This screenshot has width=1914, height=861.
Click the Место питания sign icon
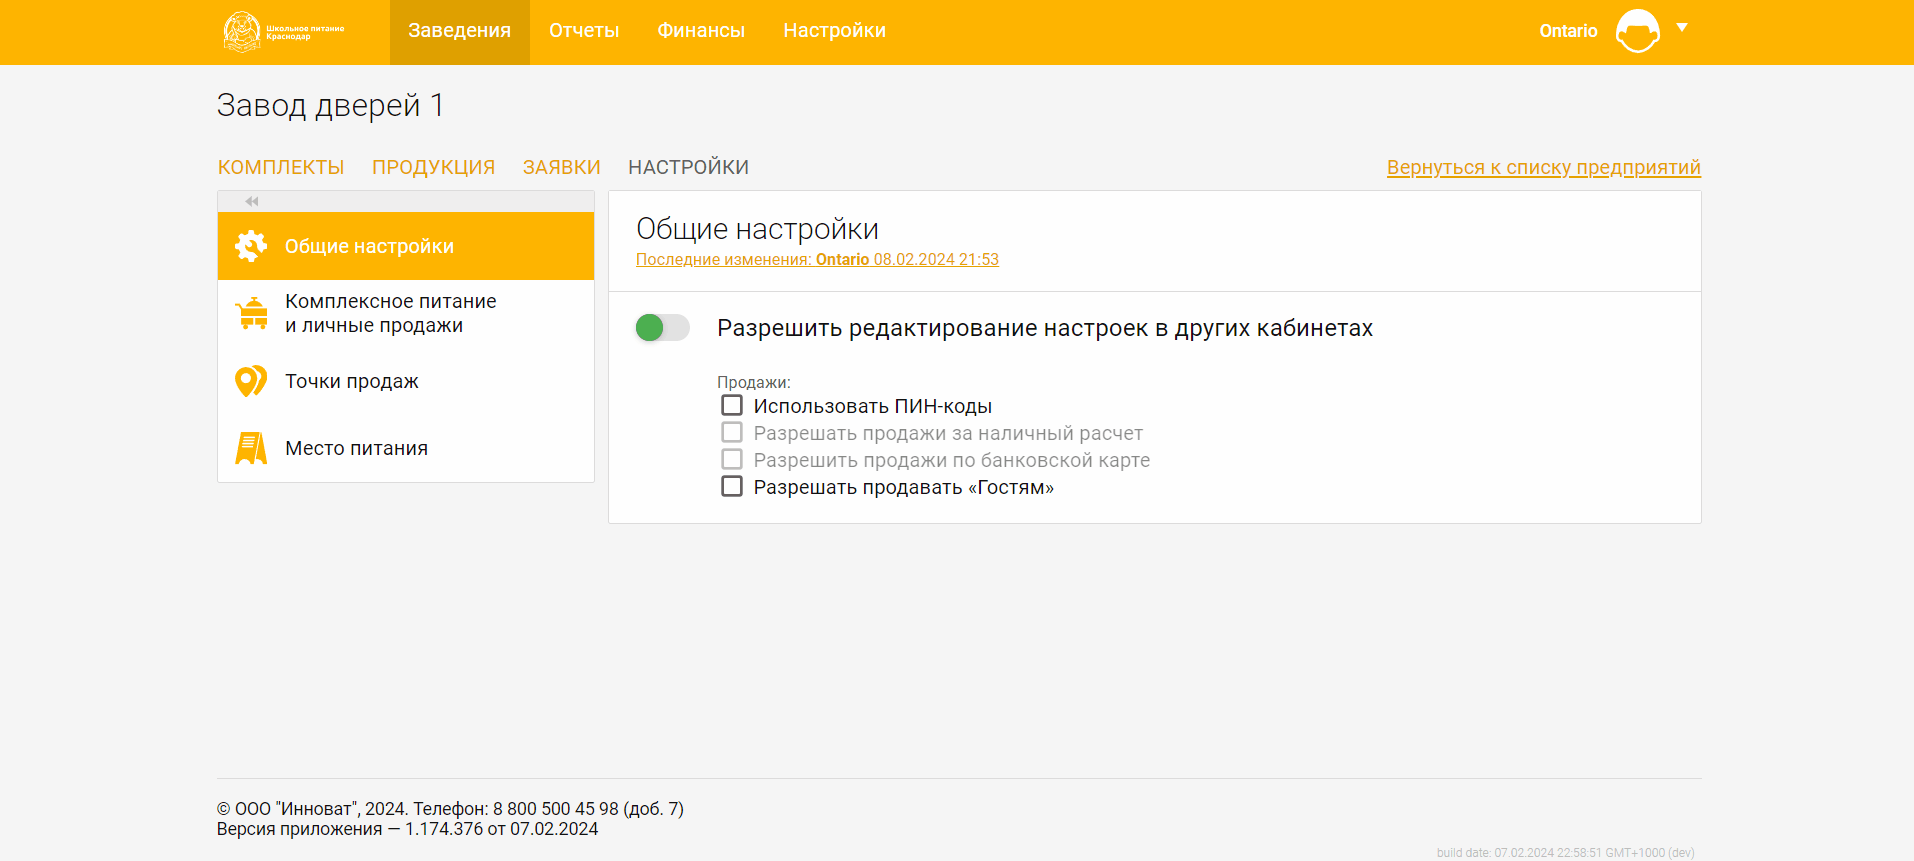click(251, 448)
